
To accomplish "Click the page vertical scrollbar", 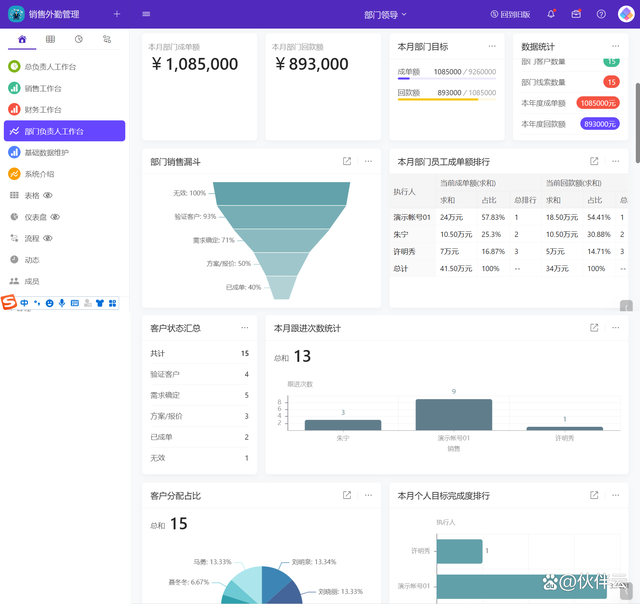I will pos(638,123).
